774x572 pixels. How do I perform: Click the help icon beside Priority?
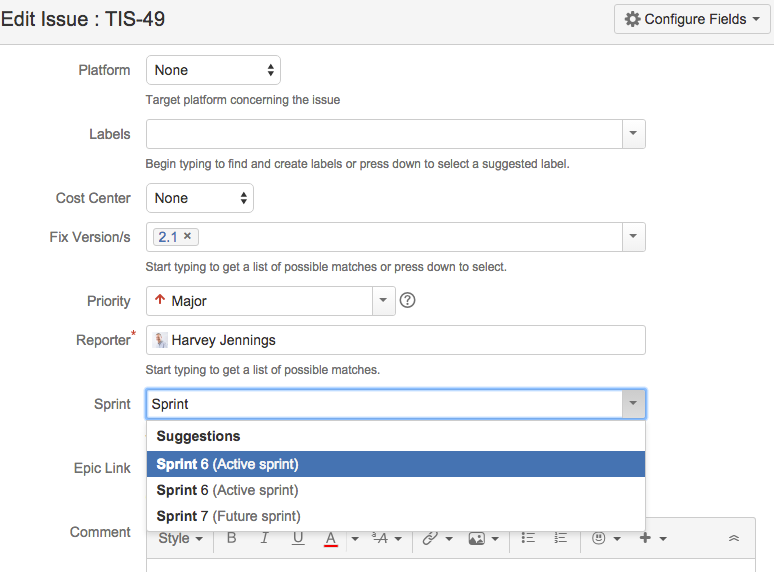407,300
